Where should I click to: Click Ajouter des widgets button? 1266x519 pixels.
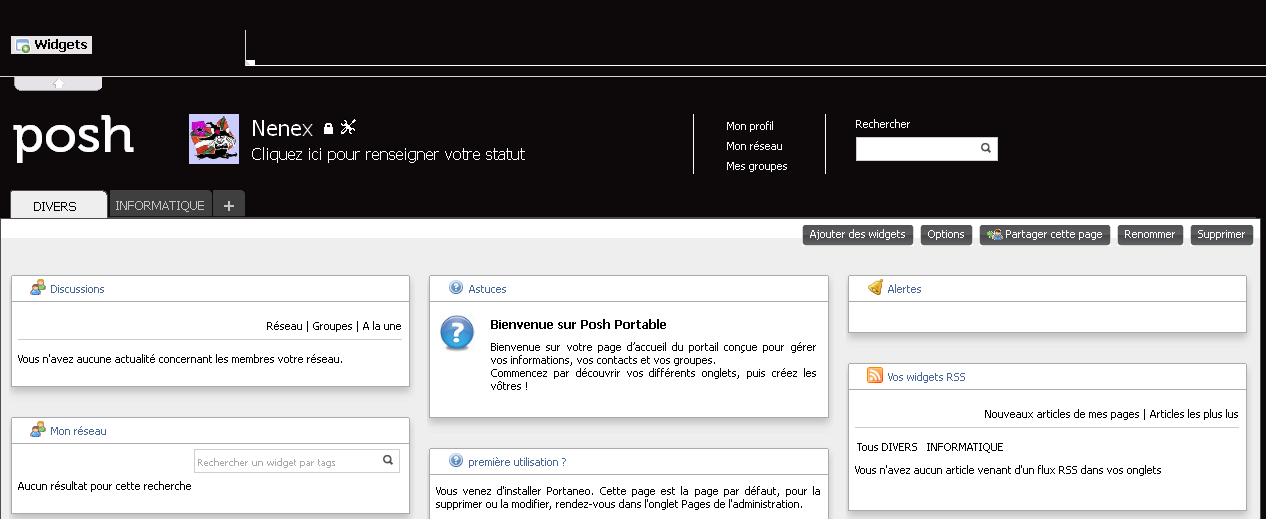point(858,234)
